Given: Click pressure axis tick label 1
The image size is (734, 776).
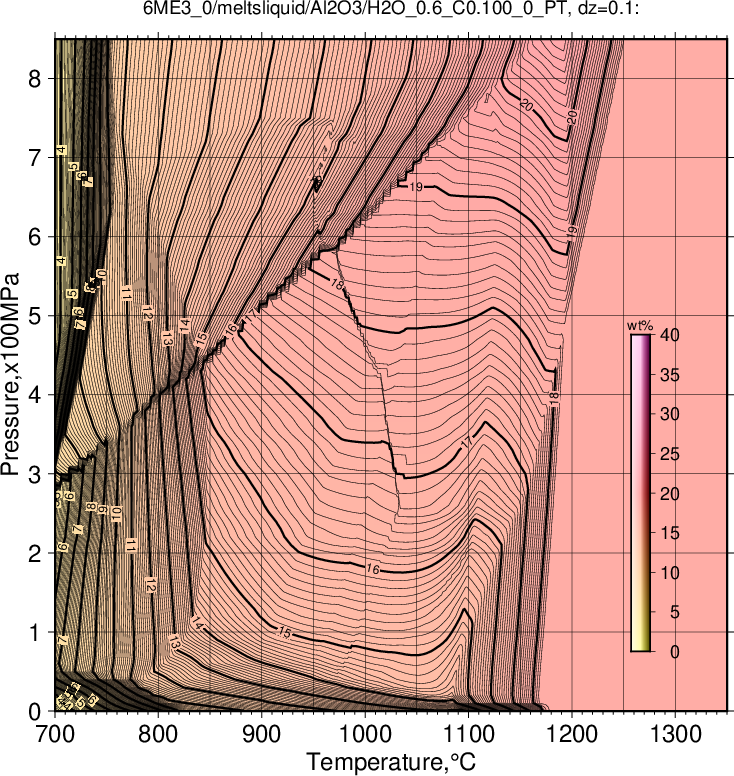Looking at the screenshot, I should [x=34, y=632].
